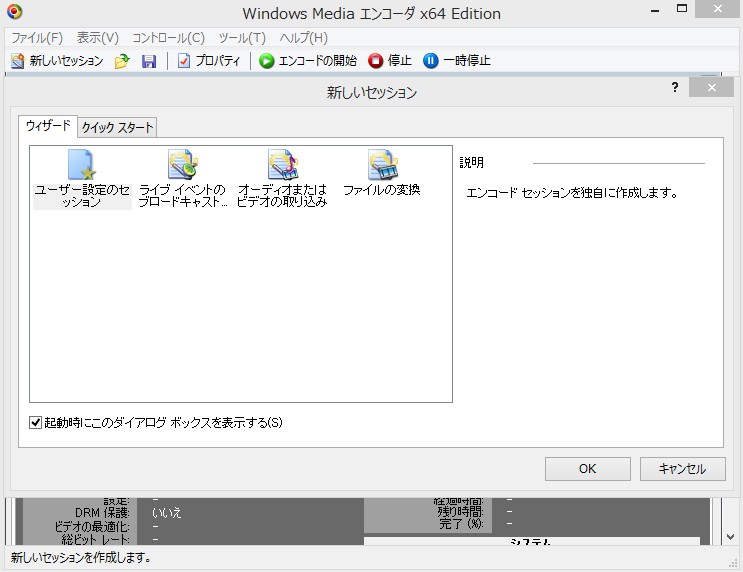Click the description text エンコード セッションを独自に作成します。
The width and height of the screenshot is (743, 572).
pyautogui.click(x=572, y=193)
